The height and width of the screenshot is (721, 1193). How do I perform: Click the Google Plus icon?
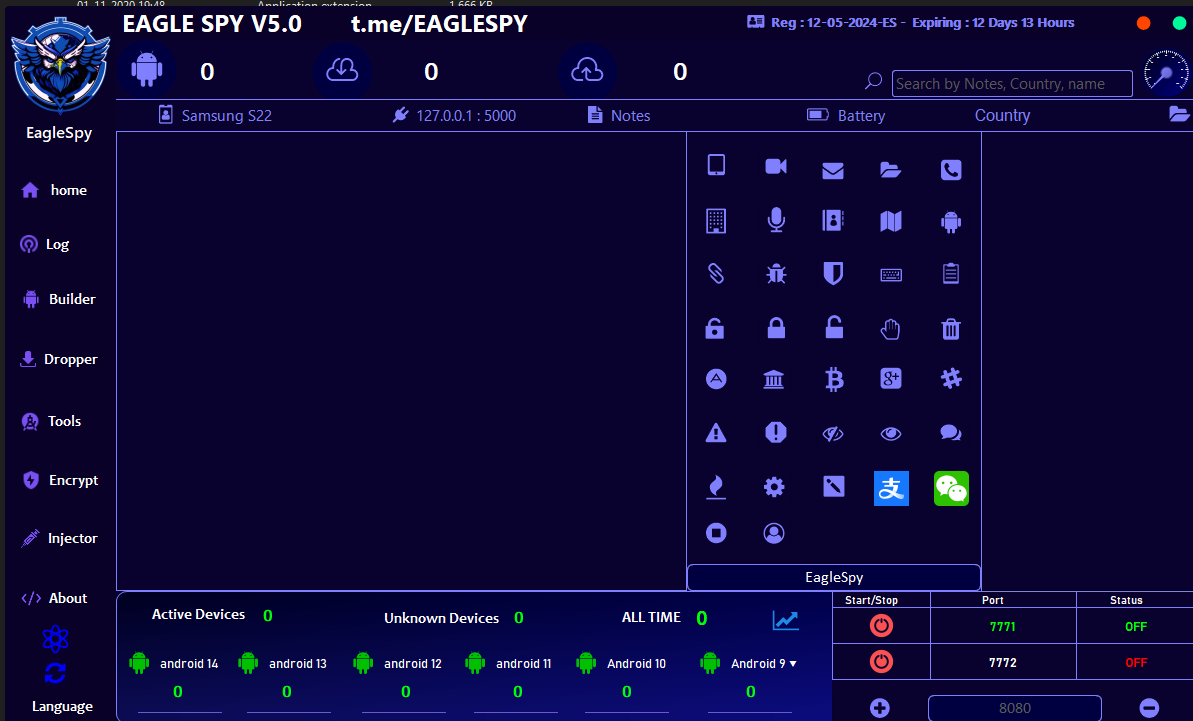[891, 378]
